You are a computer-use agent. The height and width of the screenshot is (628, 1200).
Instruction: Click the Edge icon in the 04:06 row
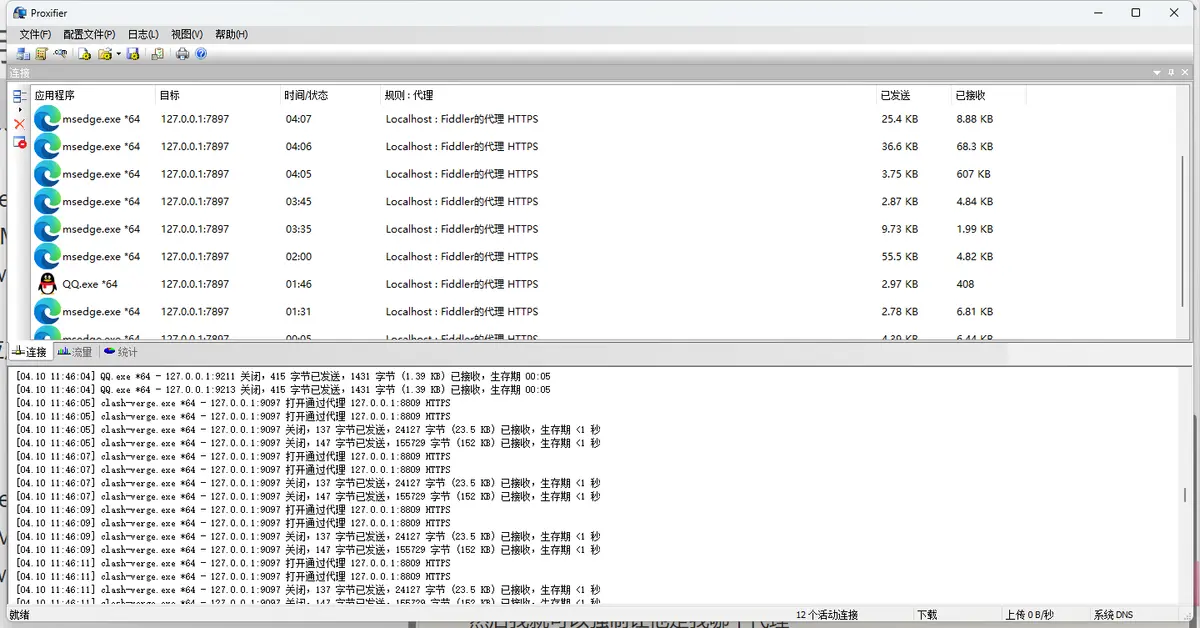[x=47, y=146]
